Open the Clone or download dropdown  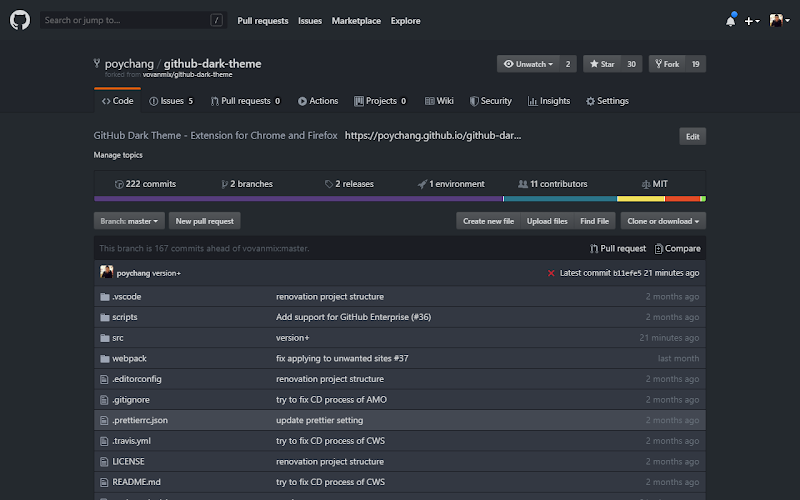(x=663, y=221)
